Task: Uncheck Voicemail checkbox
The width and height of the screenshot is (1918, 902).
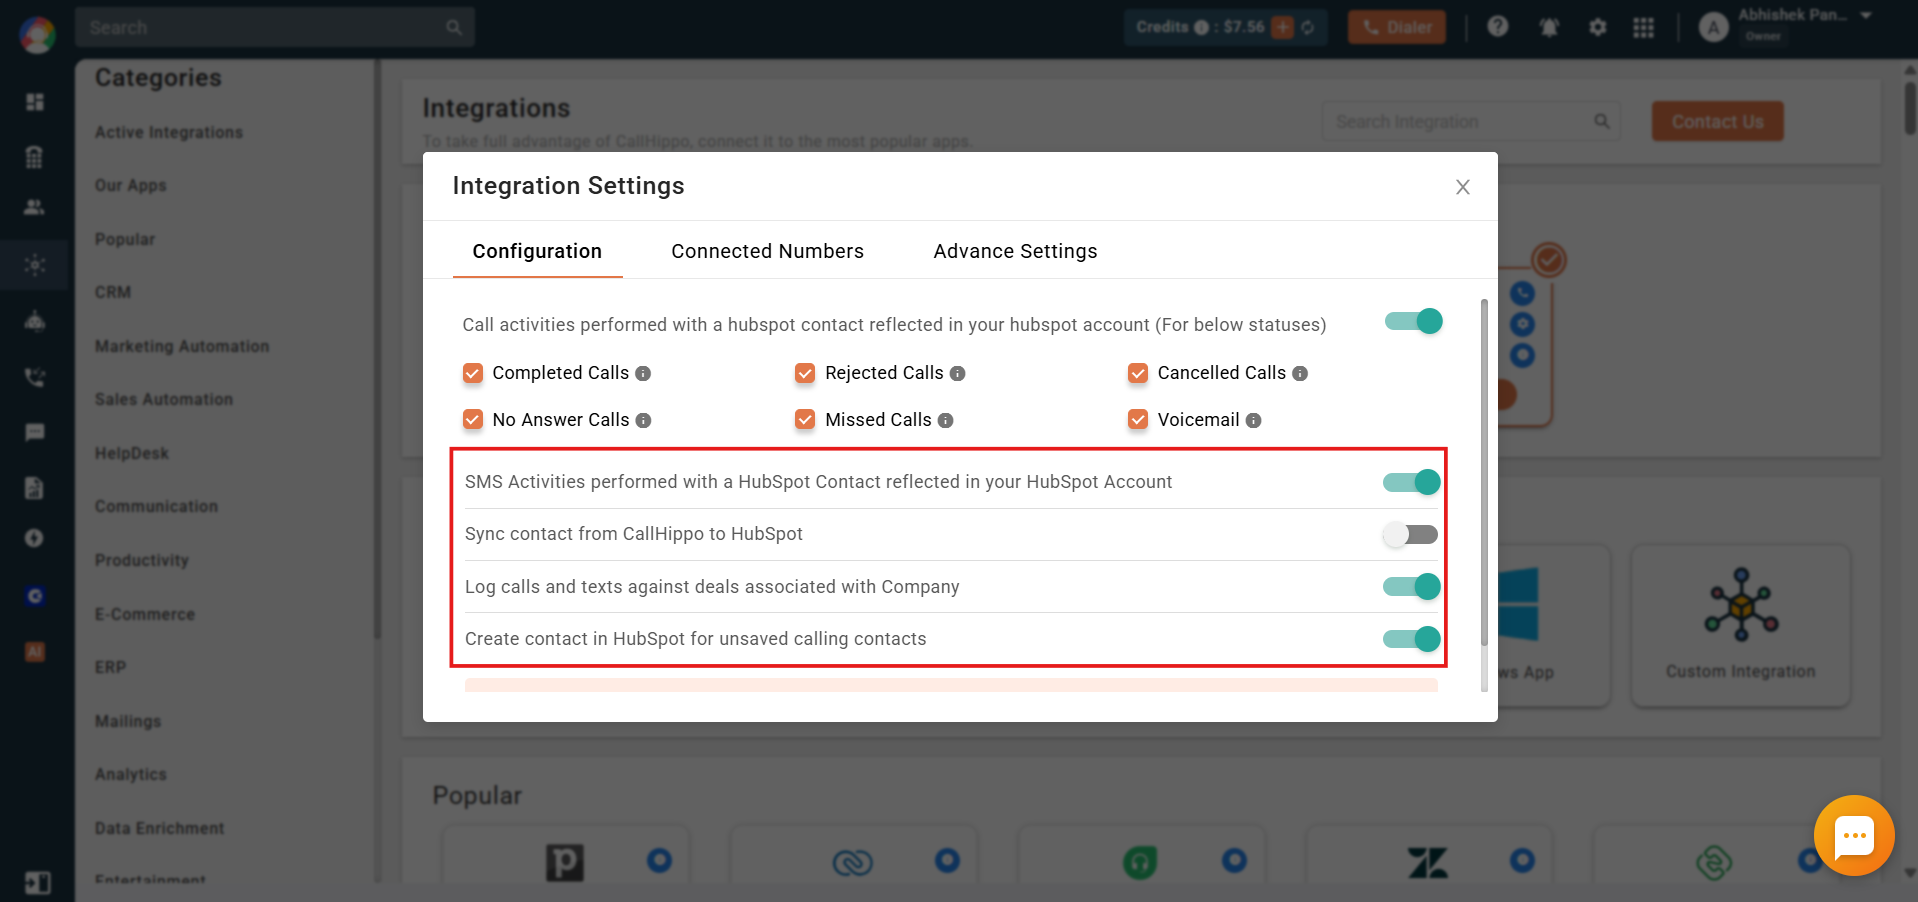Action: pyautogui.click(x=1138, y=419)
